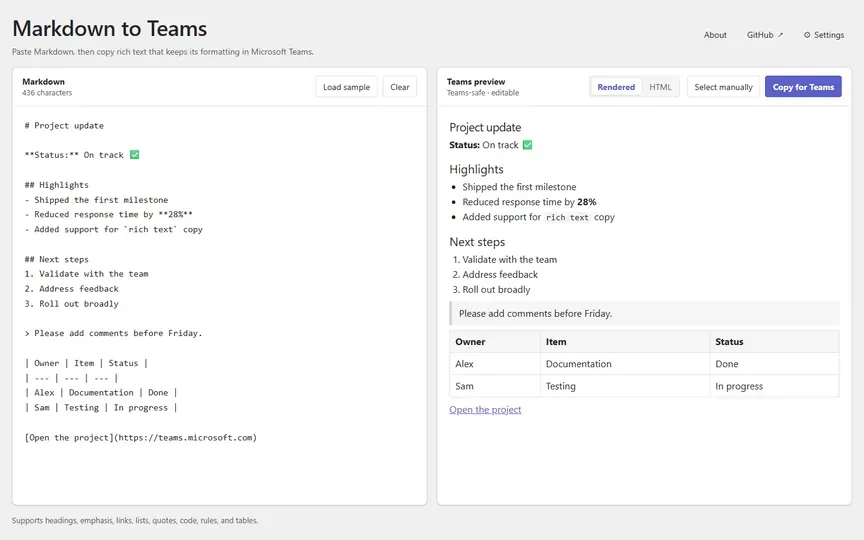The image size is (864, 540).
Task: Clear the Markdown editor
Action: [399, 87]
